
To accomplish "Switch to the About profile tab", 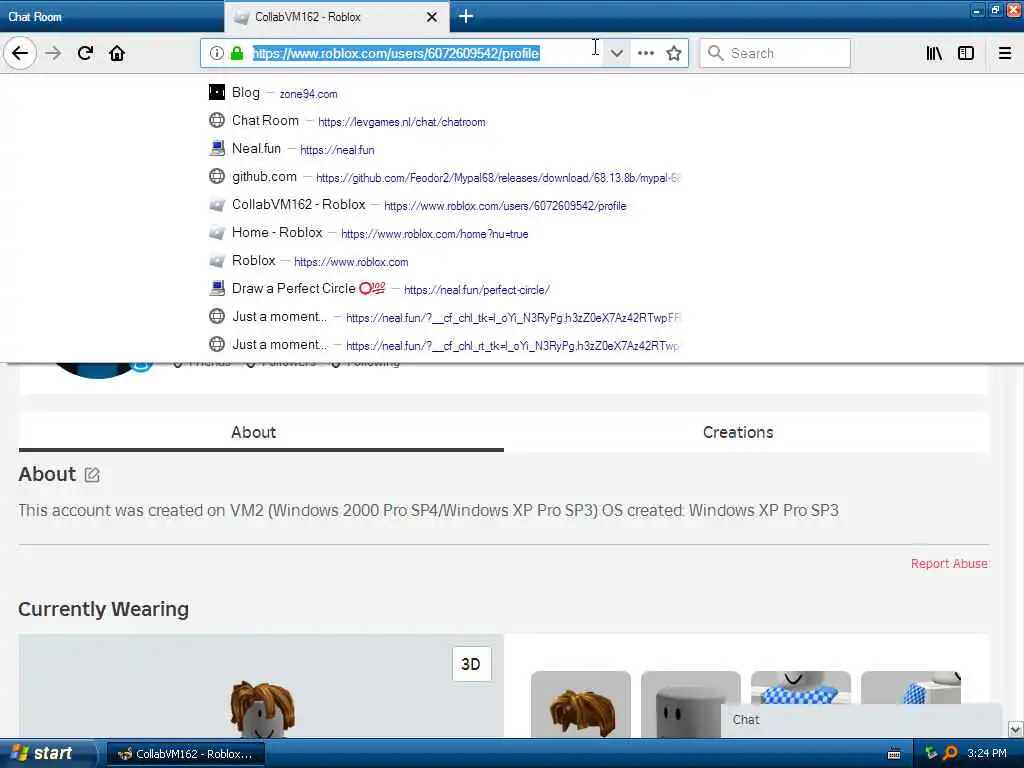I will (x=261, y=432).
